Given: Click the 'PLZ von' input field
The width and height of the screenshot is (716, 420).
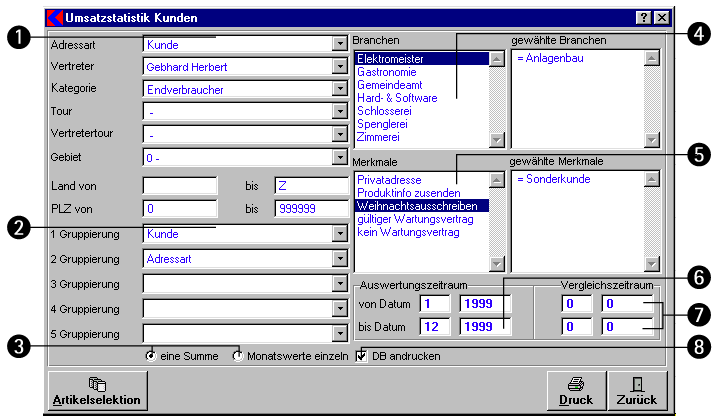Looking at the screenshot, I should click(x=179, y=209).
